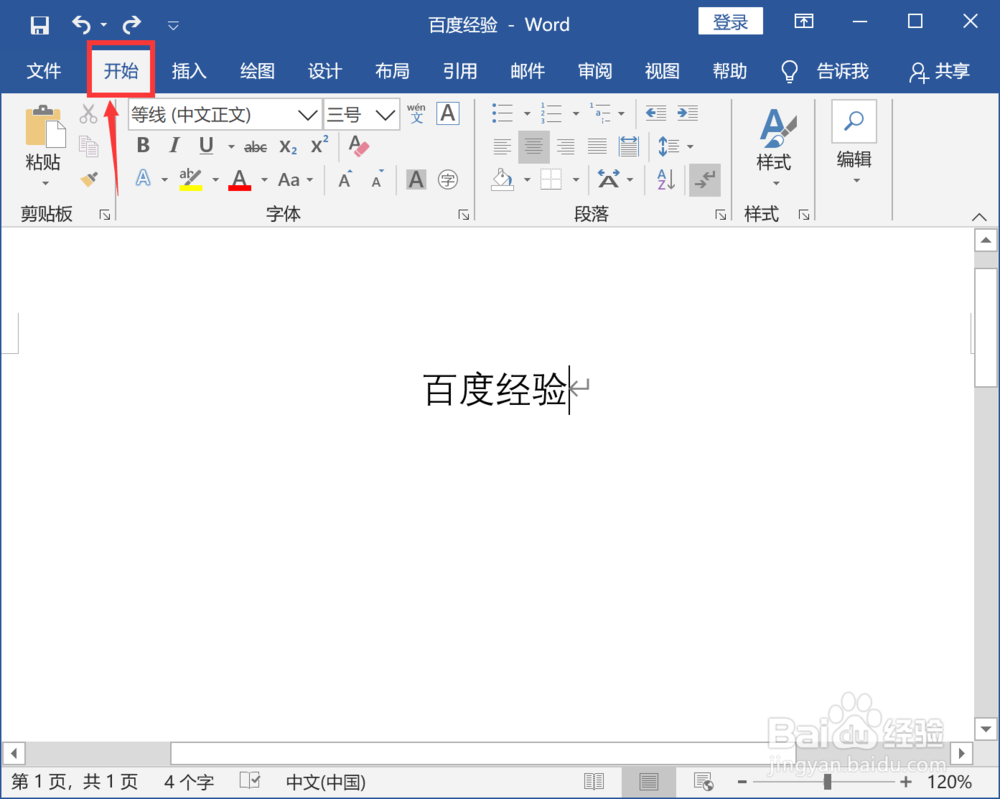Click the grow font size icon
Screen dimensions: 1000x799
click(345, 179)
